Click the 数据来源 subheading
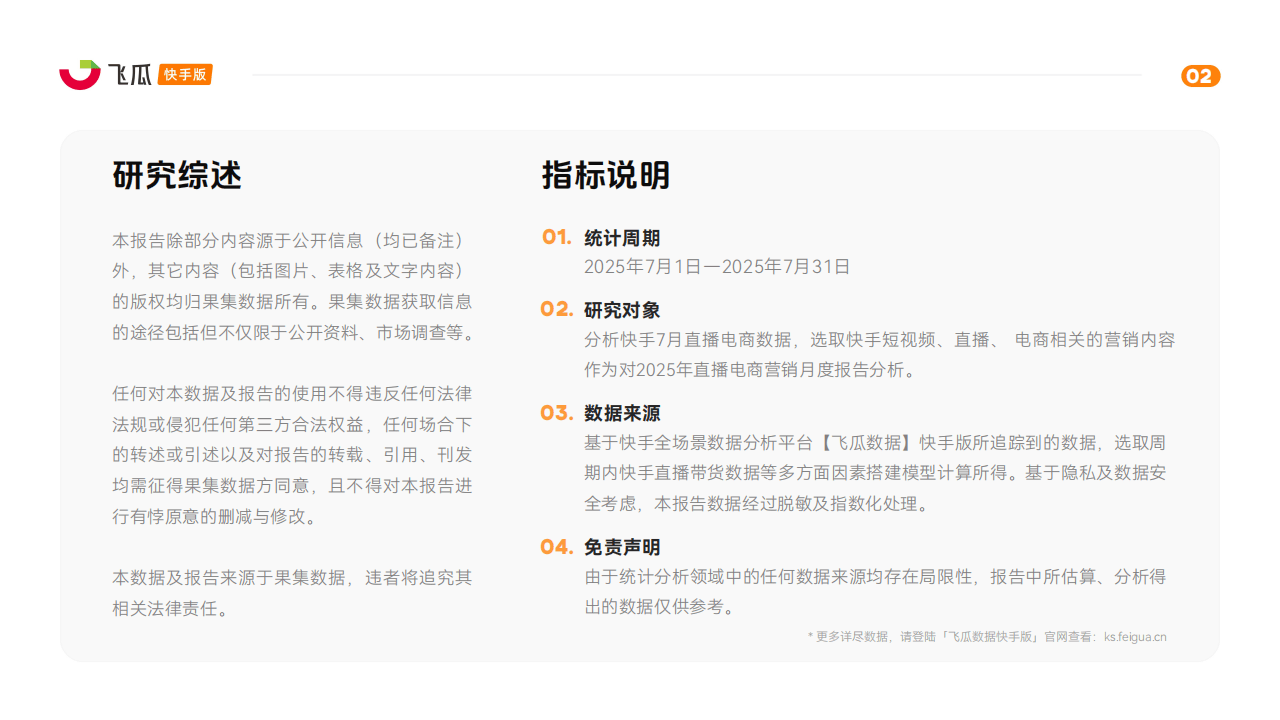1280x720 pixels. point(622,414)
